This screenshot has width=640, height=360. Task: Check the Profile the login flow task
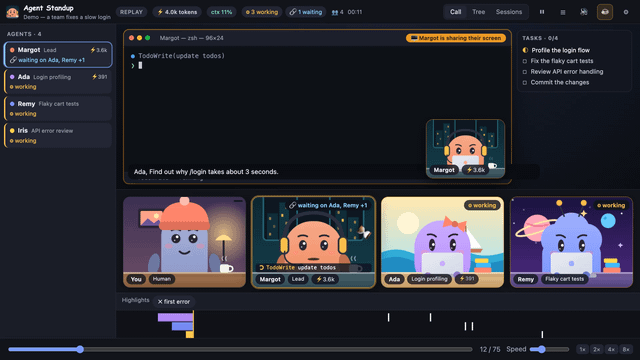coord(556,50)
